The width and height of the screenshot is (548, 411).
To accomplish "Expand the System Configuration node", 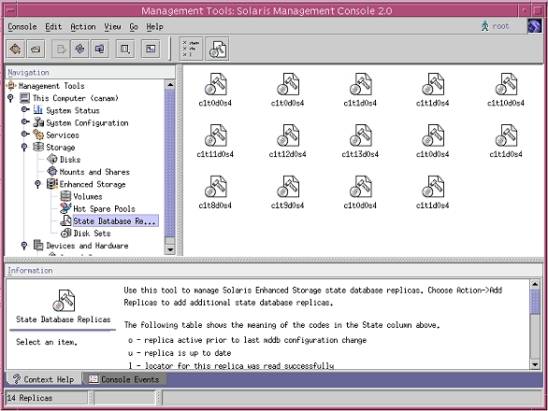I will [25, 122].
